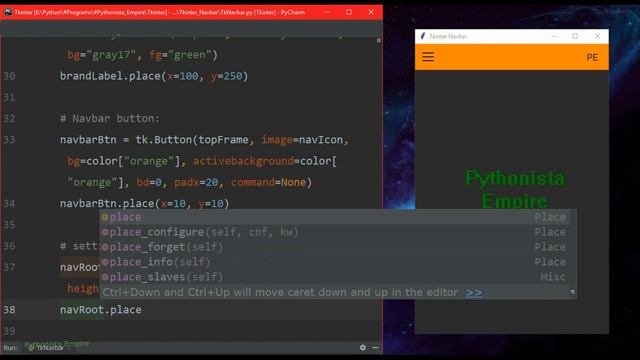Click the hamburger menu icon in Tkinter Navbar
640x360 pixels.
click(428, 57)
